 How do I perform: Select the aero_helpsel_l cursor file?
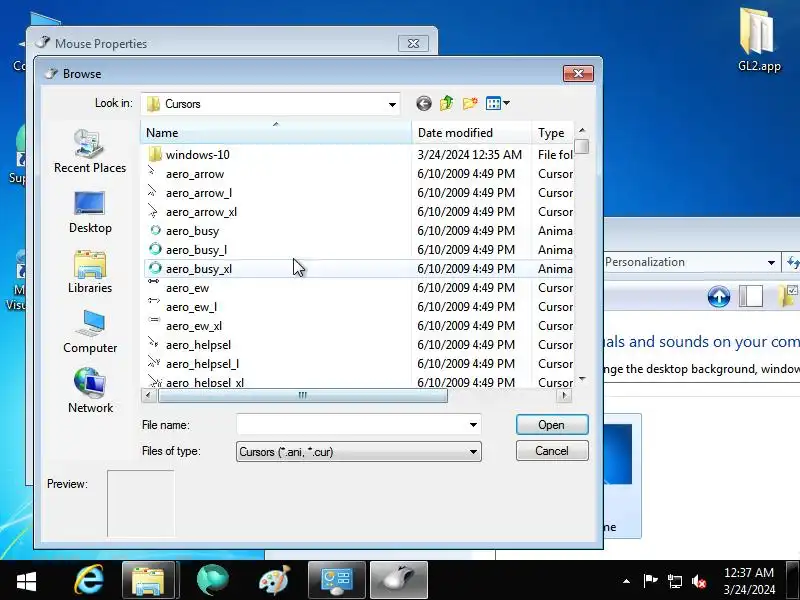pos(202,364)
